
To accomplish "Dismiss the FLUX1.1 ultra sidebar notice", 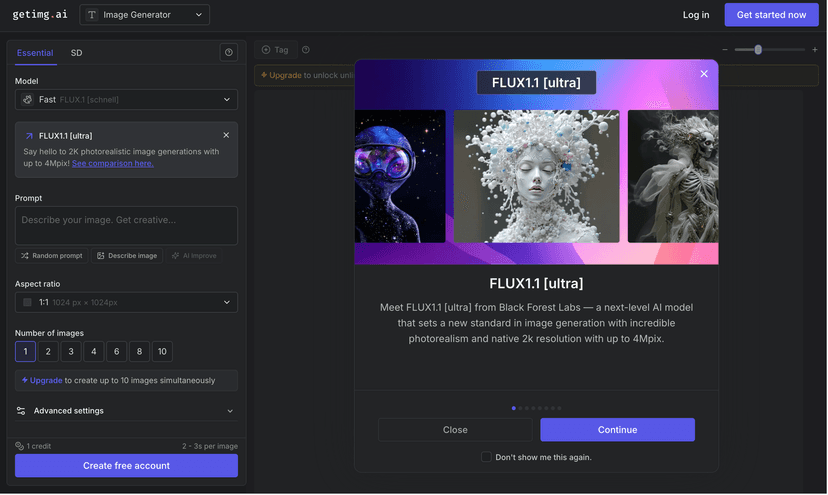I will pos(226,135).
